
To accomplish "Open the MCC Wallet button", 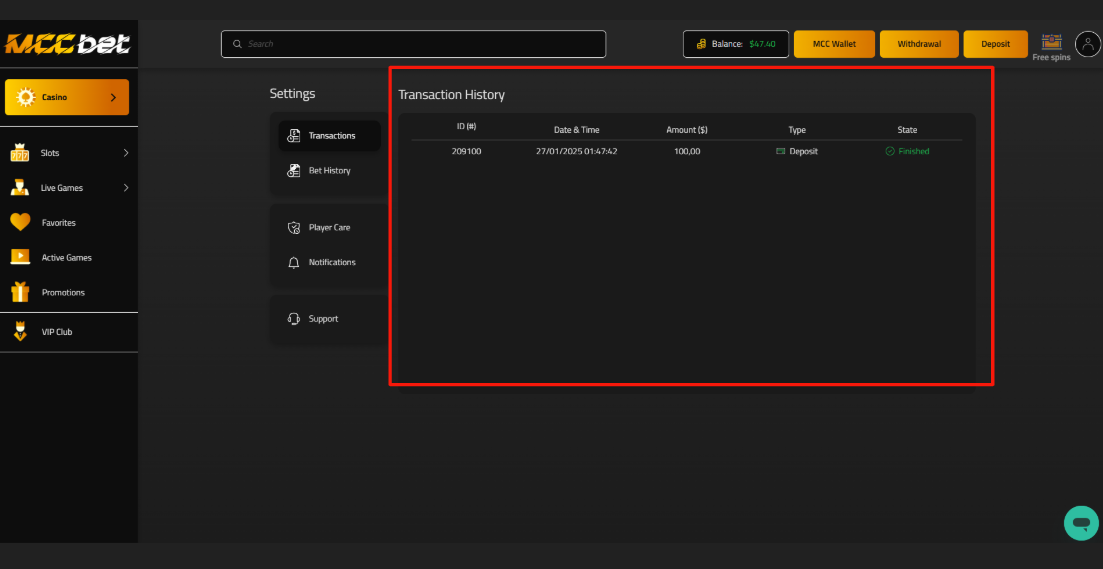I will 834,44.
